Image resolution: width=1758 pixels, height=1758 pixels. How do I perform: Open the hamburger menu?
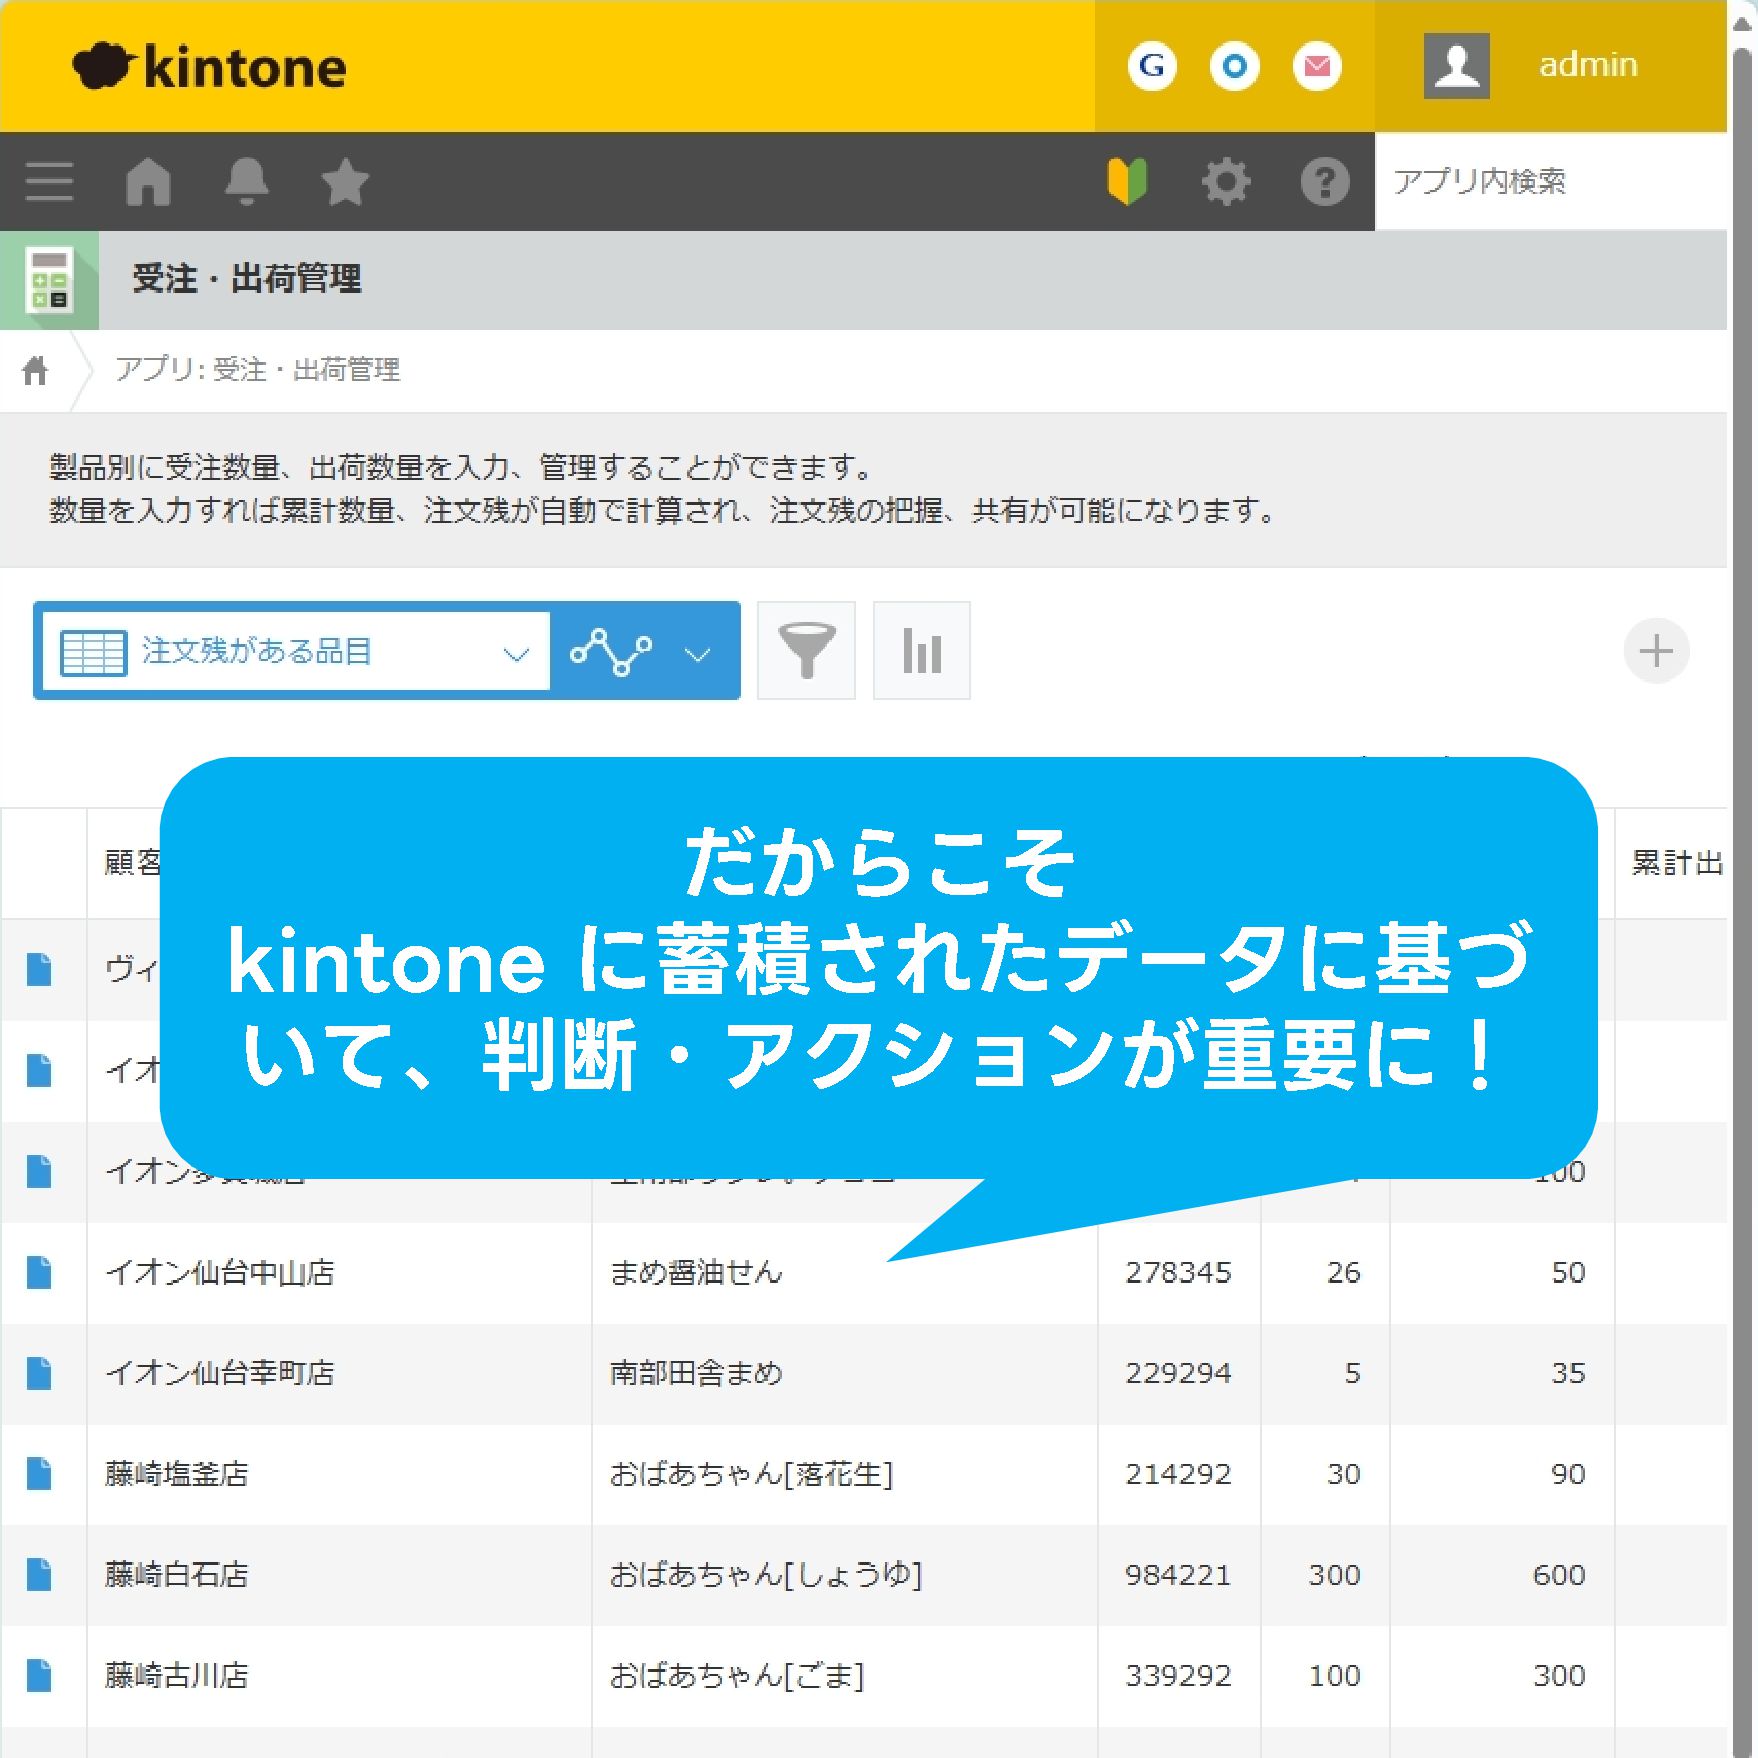click(49, 181)
